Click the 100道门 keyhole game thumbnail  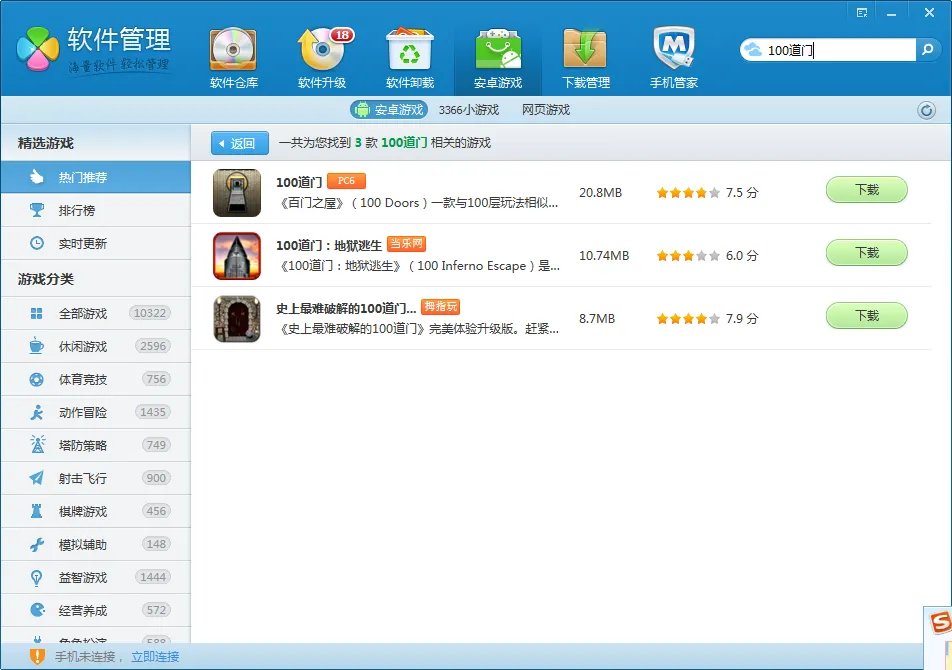coord(237,193)
